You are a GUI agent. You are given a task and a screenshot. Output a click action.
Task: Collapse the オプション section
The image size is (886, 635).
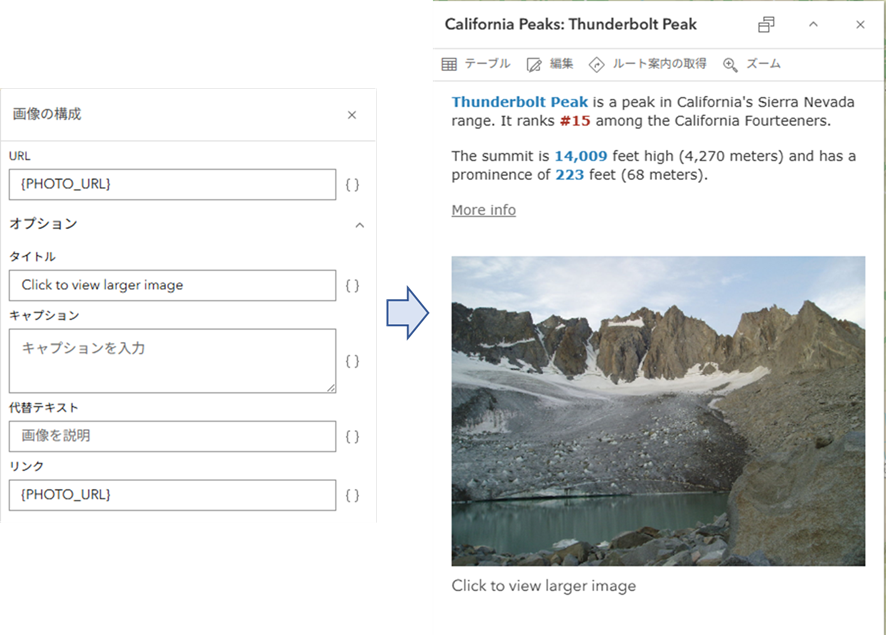(359, 225)
